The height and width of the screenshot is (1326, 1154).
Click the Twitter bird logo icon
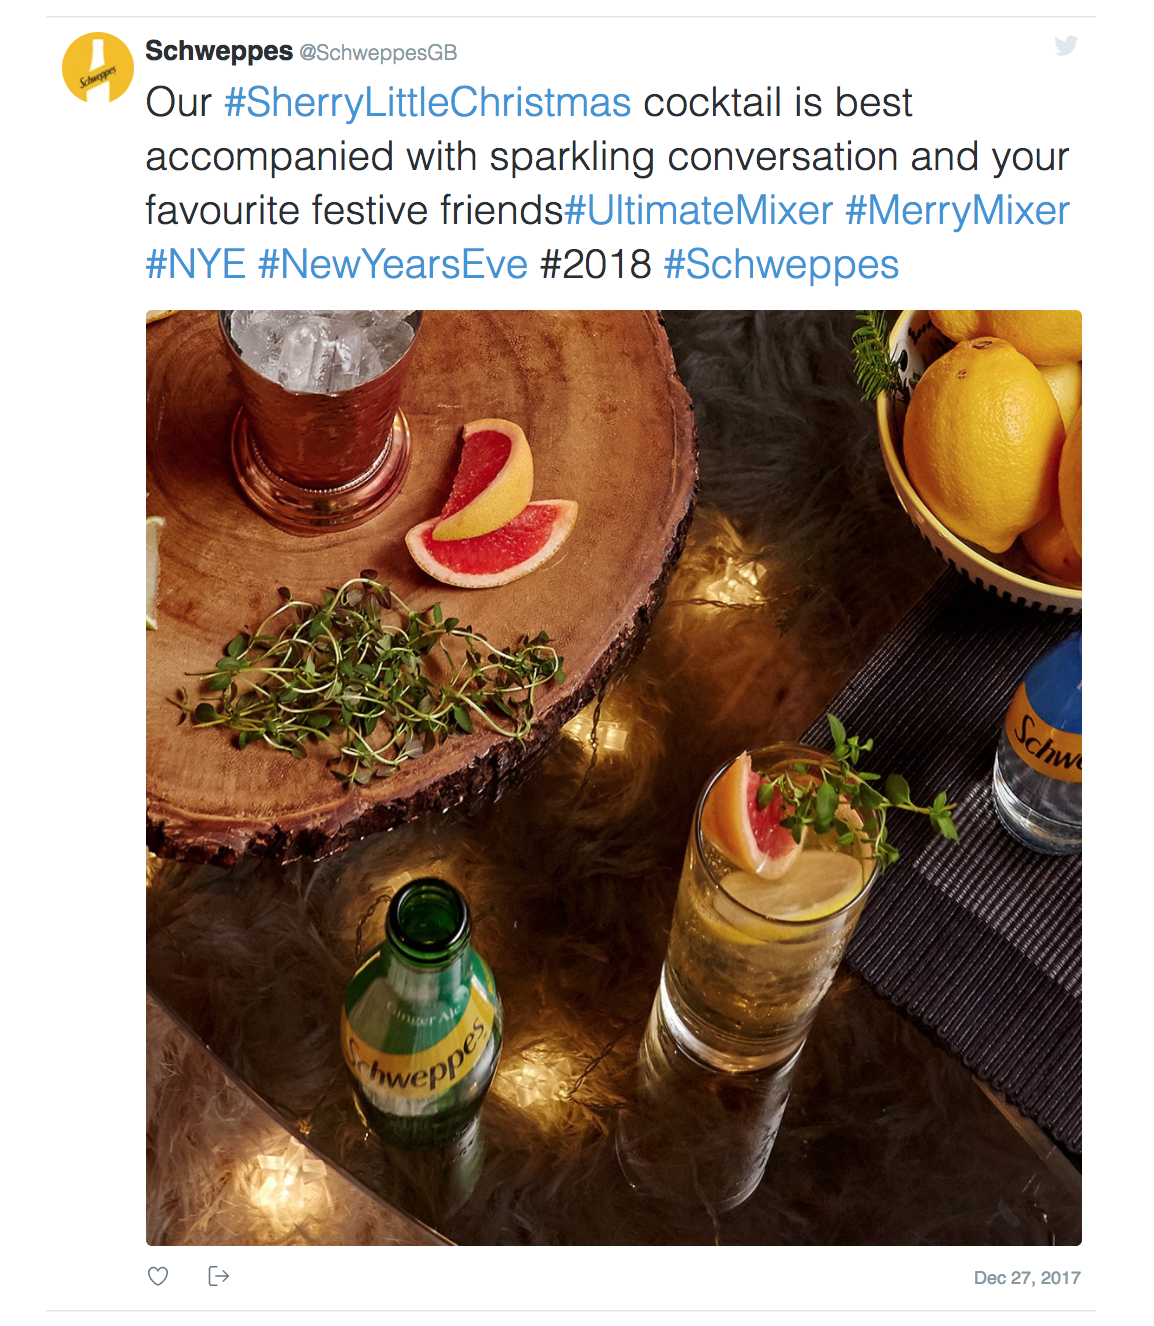pos(1066,46)
